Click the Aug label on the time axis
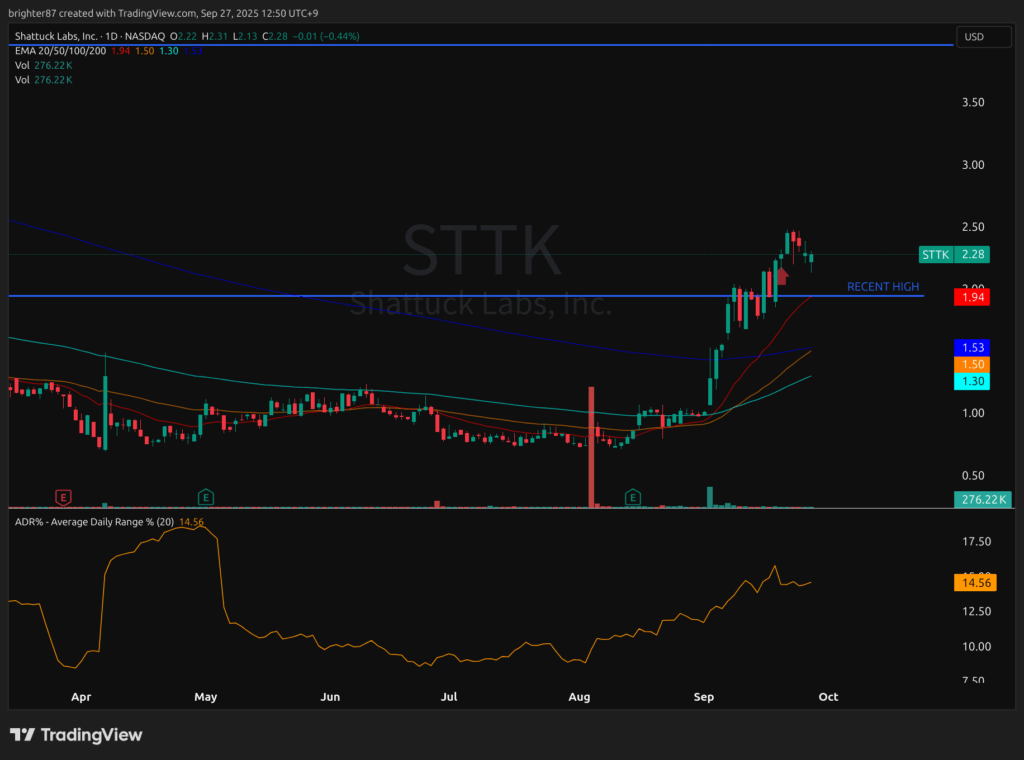 (x=579, y=697)
